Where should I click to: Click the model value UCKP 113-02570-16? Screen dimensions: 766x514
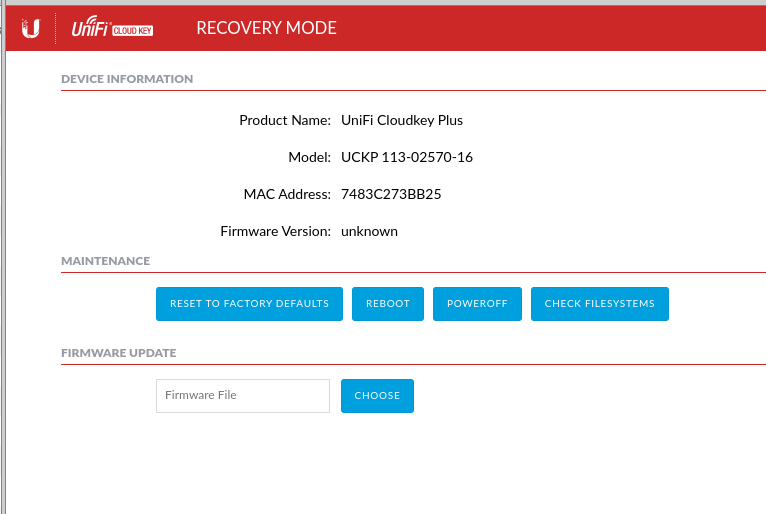pyautogui.click(x=407, y=157)
